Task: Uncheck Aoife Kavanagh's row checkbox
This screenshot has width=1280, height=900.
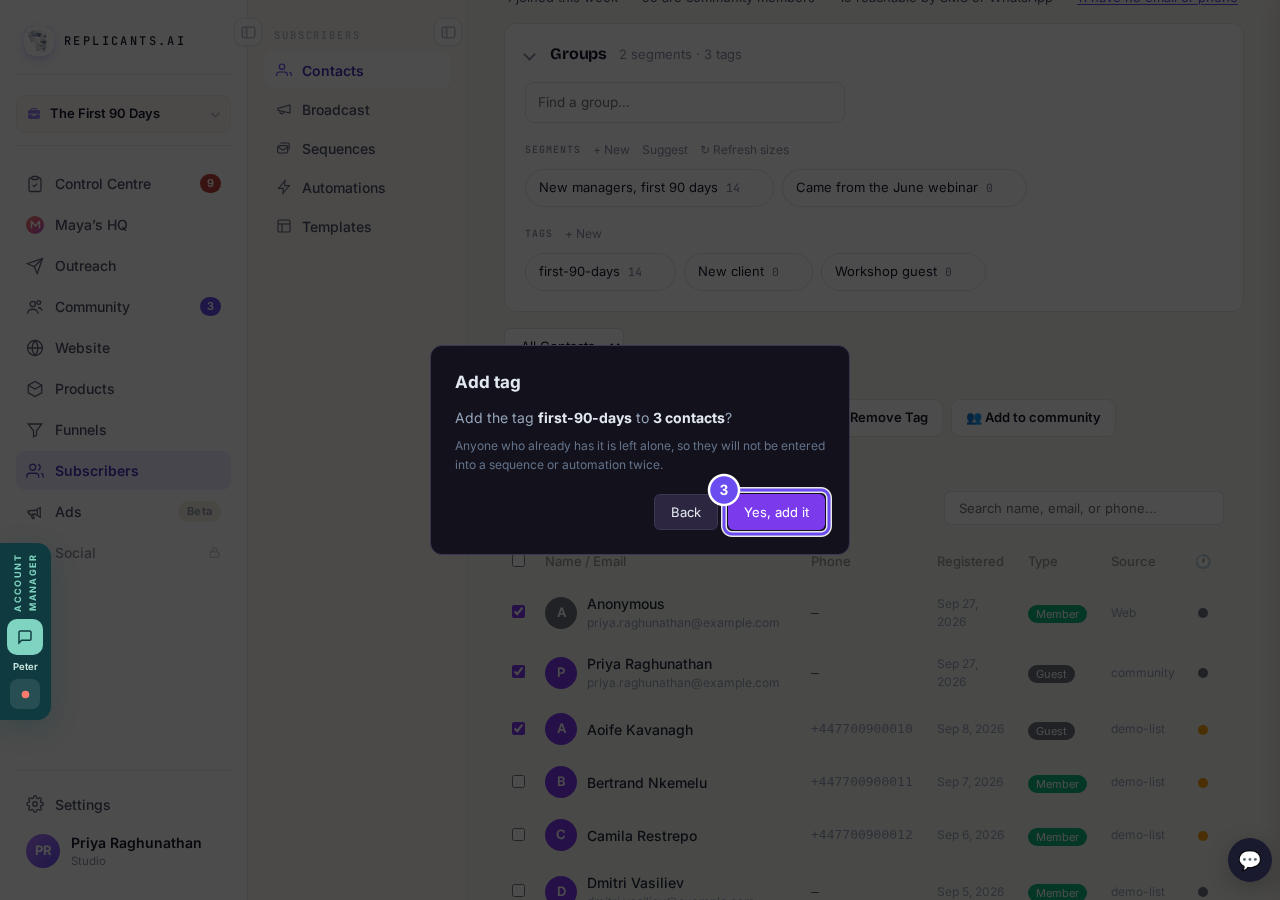Action: 518,728
